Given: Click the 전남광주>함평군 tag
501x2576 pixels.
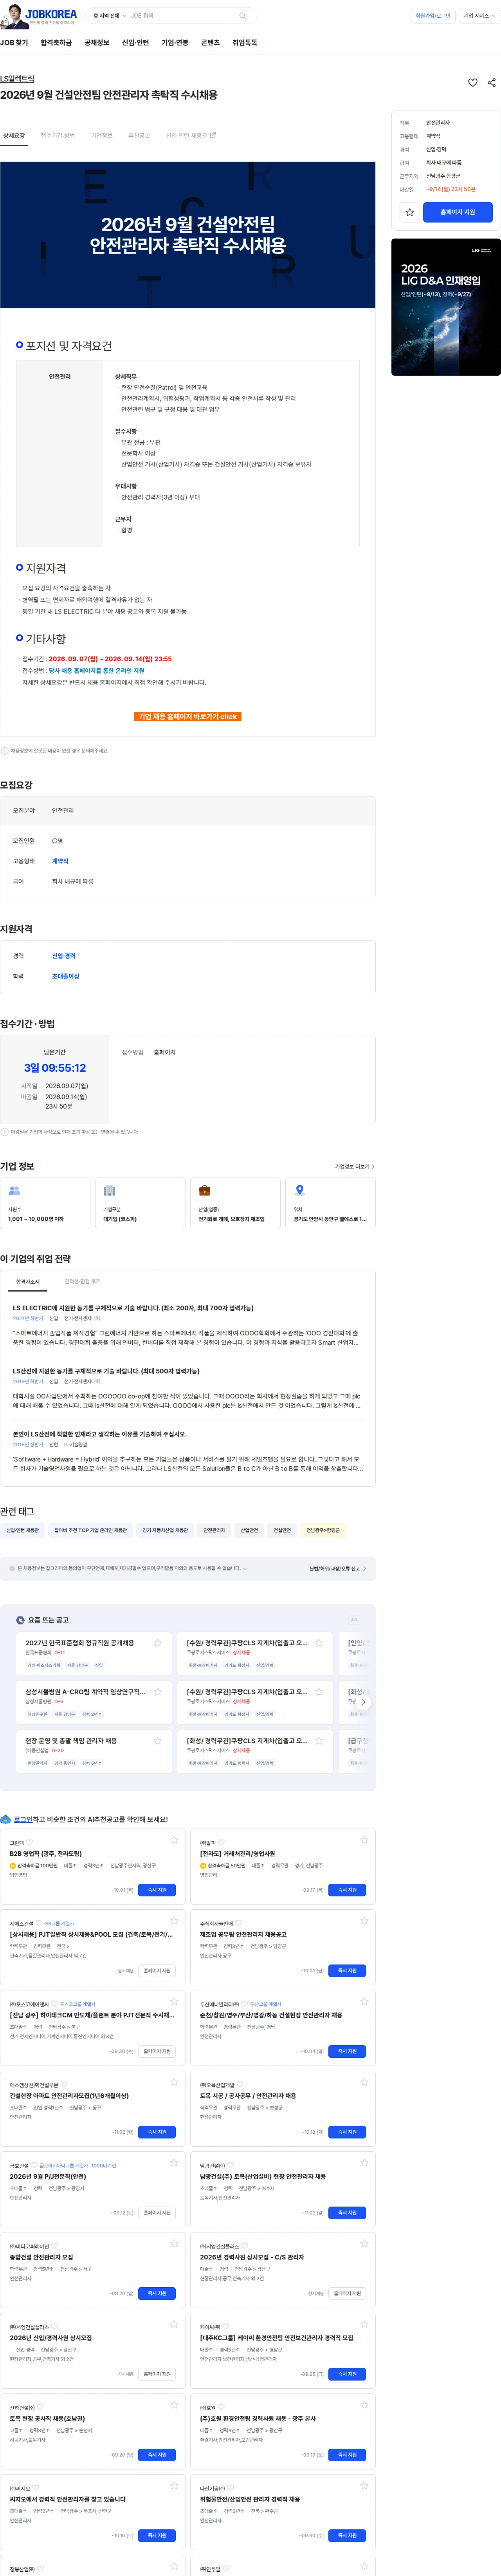Looking at the screenshot, I should pos(323,1530).
